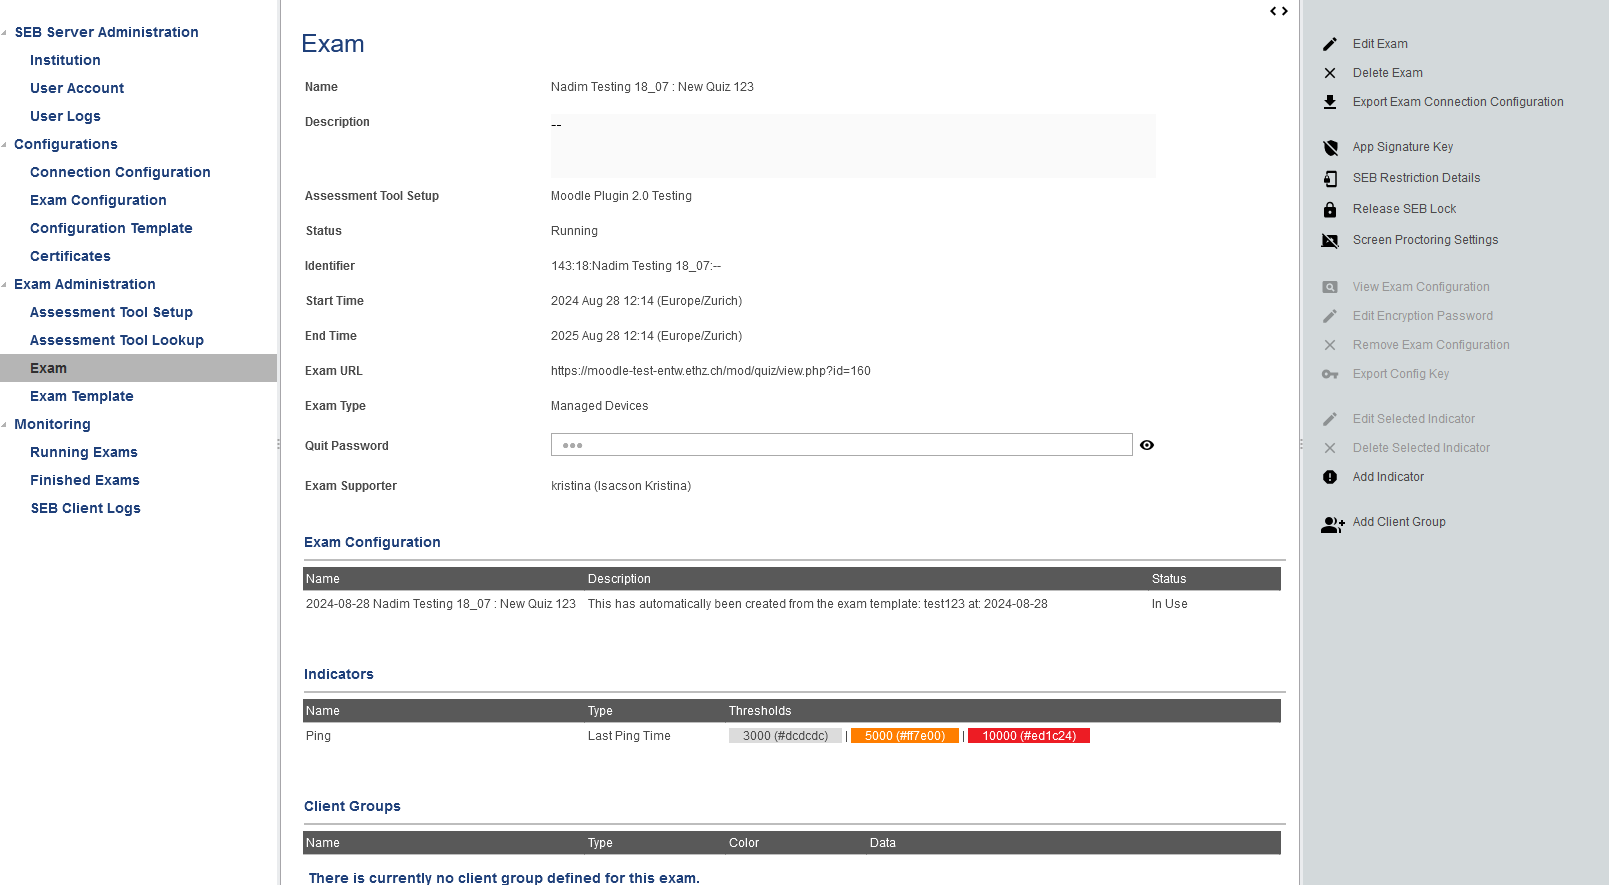
Task: Click the Release SEB Lock padlock icon
Action: point(1330,209)
